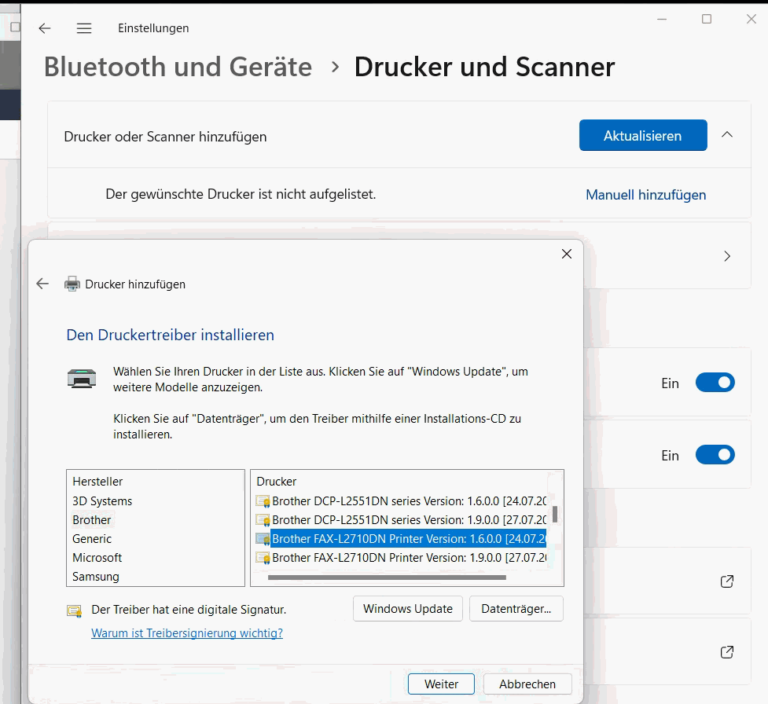Select 3D Systems manufacturer

point(102,501)
